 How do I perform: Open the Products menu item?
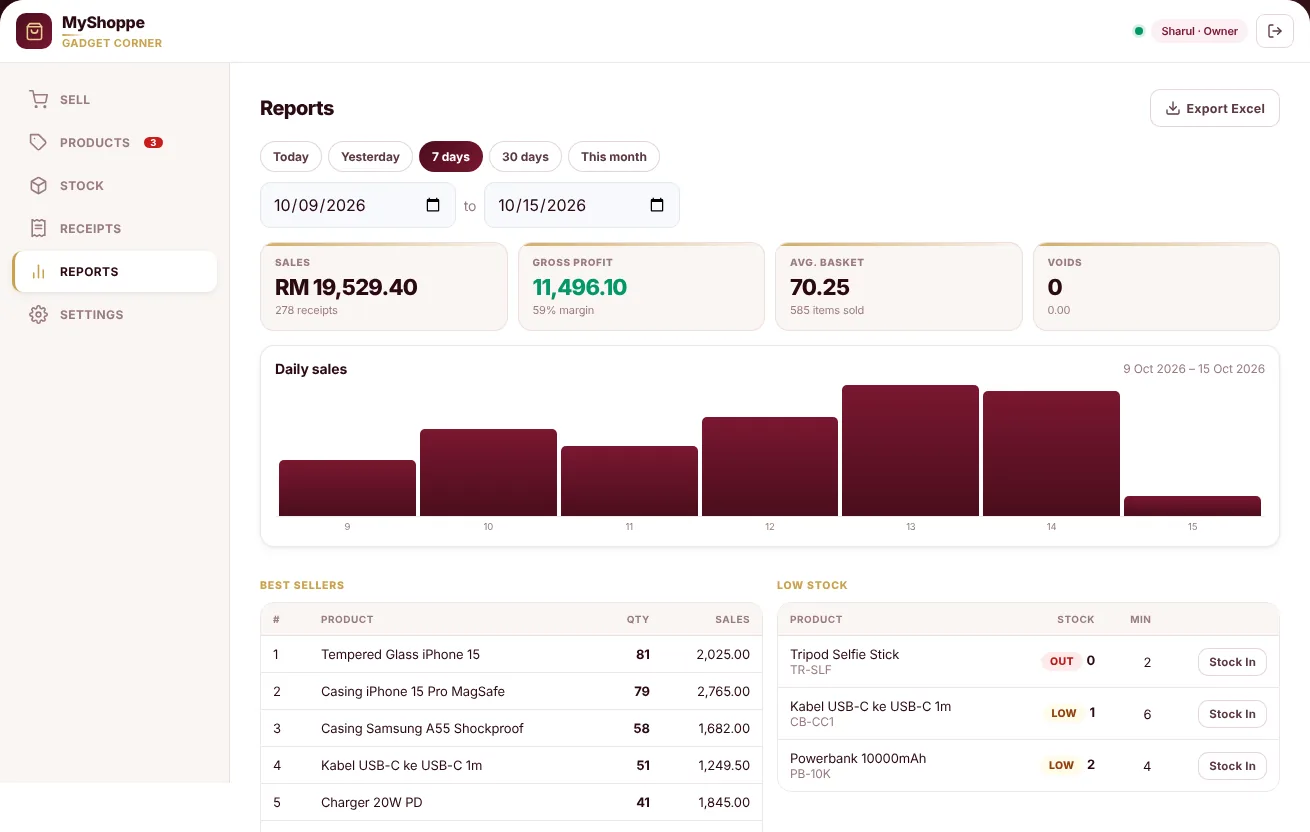(x=115, y=143)
